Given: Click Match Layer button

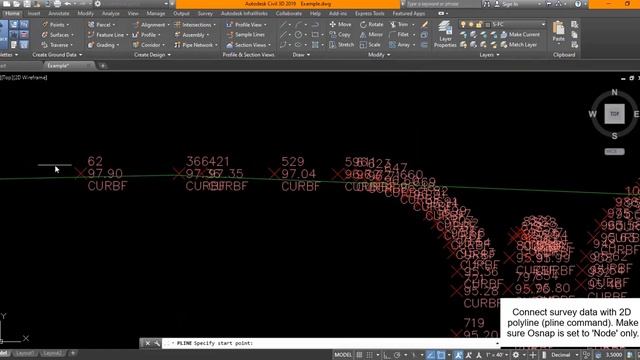Looking at the screenshot, I should point(519,45).
